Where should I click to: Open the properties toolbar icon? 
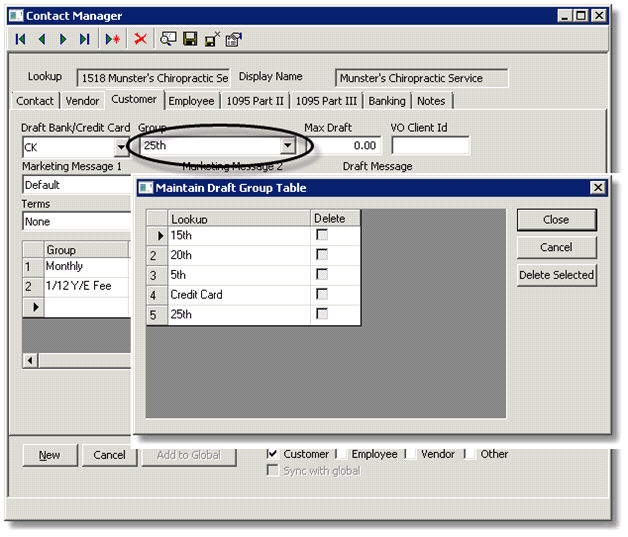coord(234,39)
